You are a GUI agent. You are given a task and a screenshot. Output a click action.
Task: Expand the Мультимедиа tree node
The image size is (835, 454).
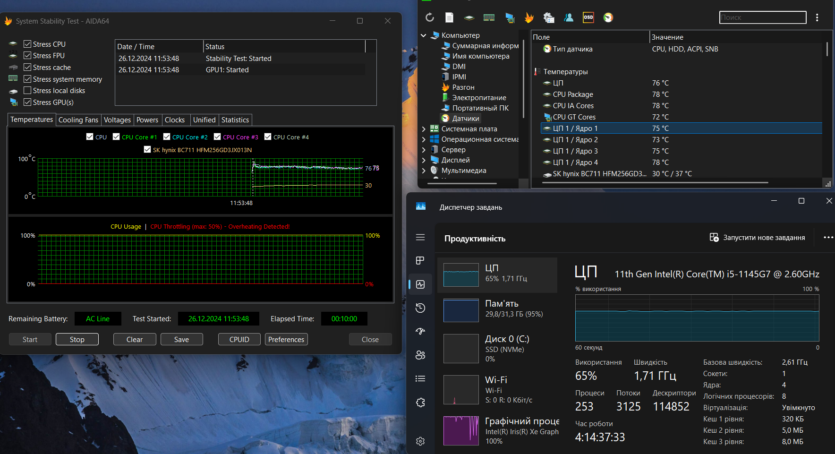424,170
